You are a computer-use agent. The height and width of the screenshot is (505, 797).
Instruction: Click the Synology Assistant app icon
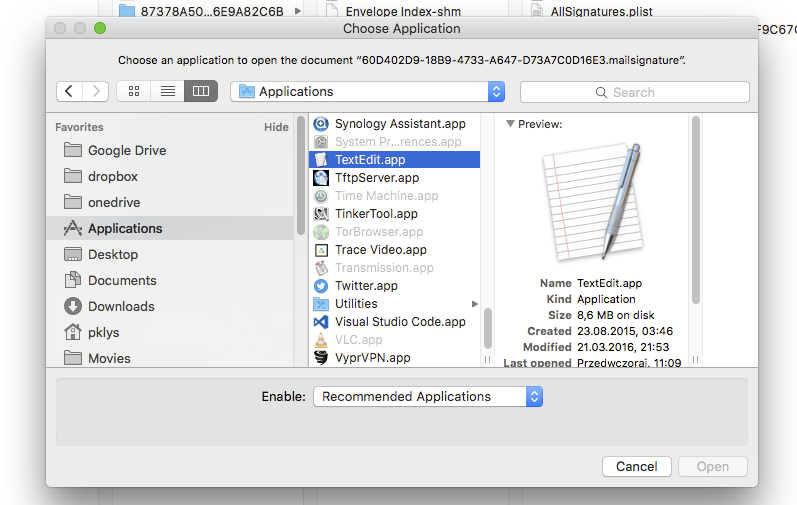click(321, 124)
